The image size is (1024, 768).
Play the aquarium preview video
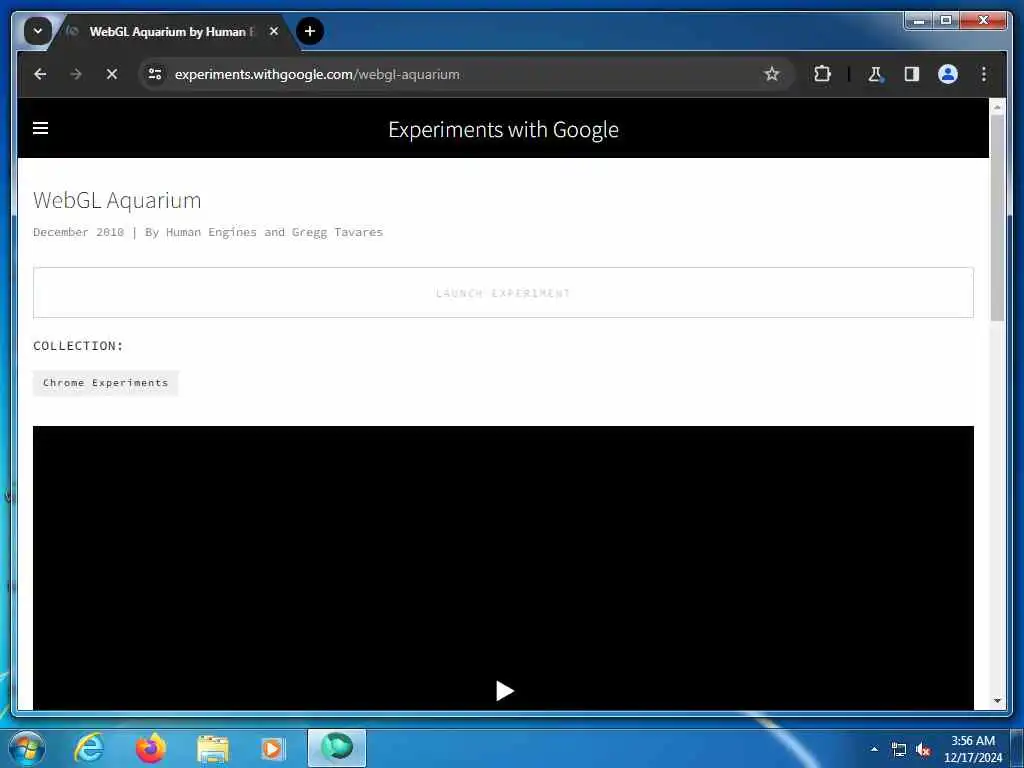[504, 690]
